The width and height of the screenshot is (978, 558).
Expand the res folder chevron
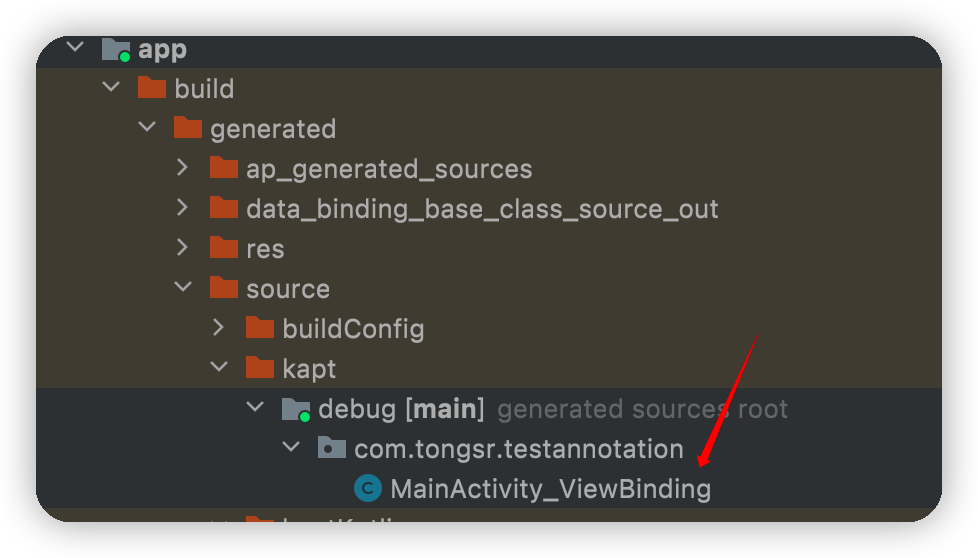coord(182,248)
